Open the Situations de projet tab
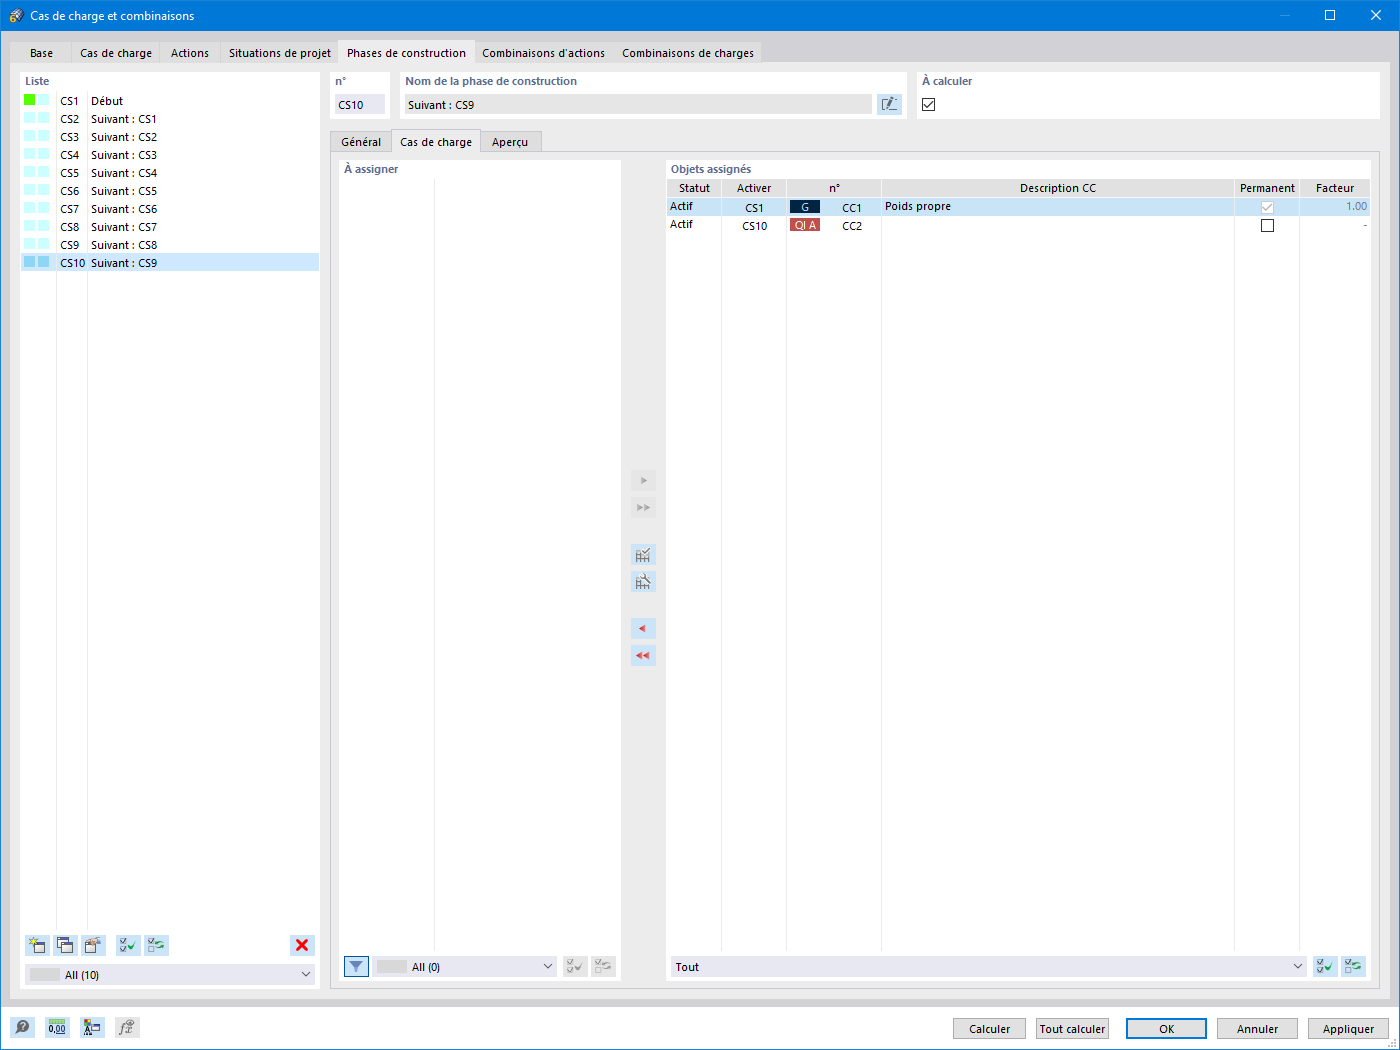The height and width of the screenshot is (1050, 1400). coord(280,53)
